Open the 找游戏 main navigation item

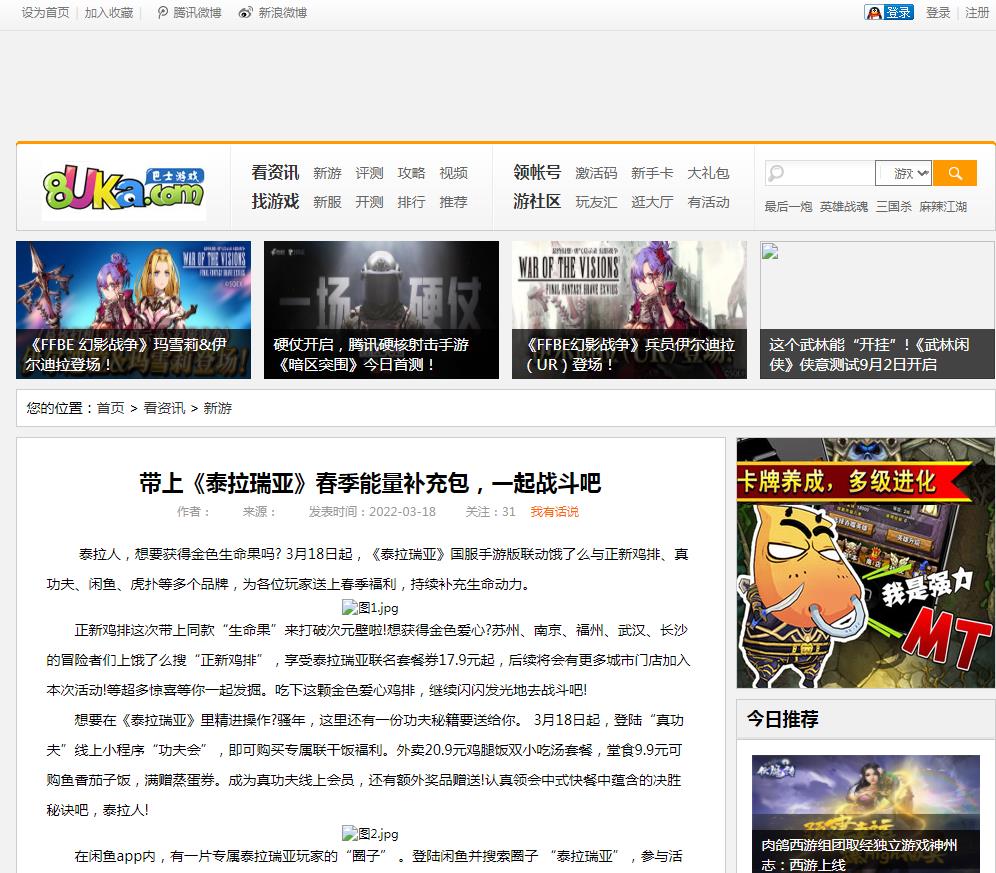click(275, 201)
